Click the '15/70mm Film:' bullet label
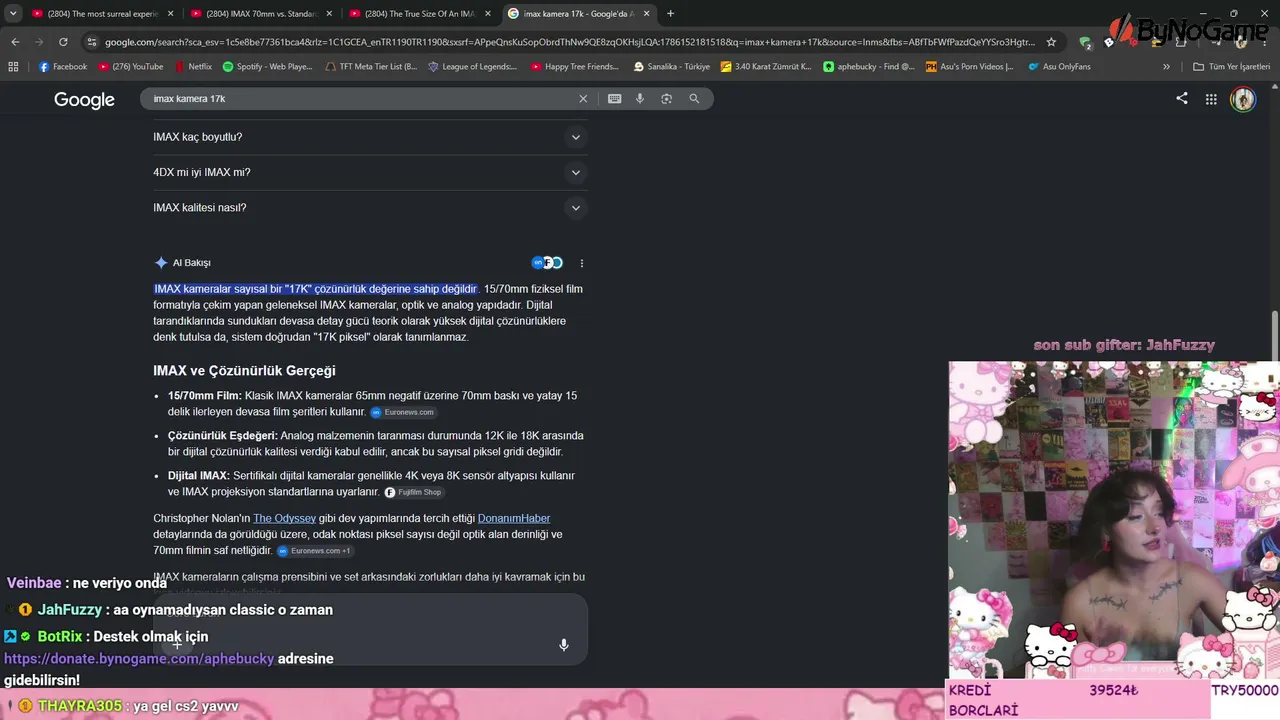 click(x=205, y=396)
